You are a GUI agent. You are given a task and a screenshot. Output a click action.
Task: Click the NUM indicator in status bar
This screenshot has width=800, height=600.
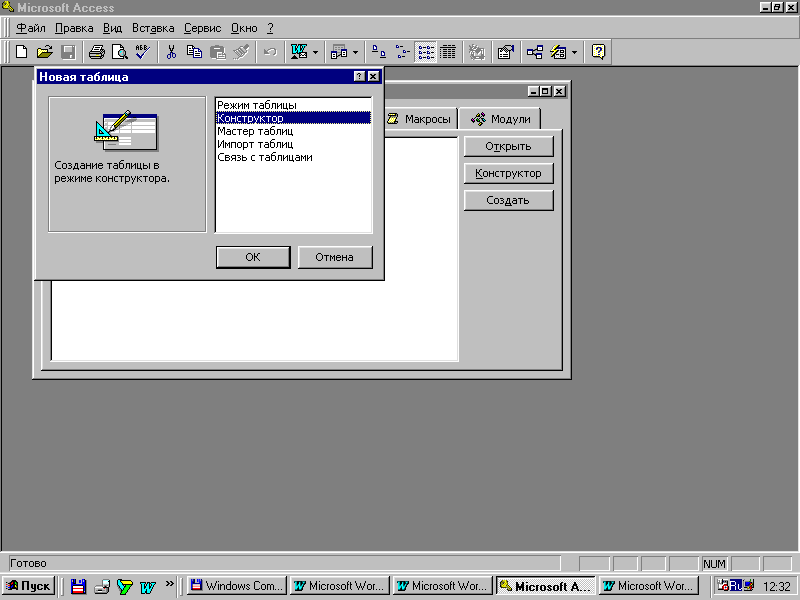click(714, 563)
